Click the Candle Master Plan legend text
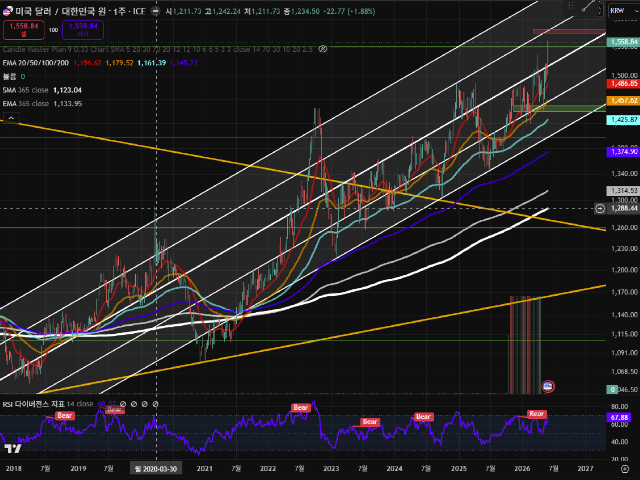Screen dimensions: 640x480 coord(157,49)
